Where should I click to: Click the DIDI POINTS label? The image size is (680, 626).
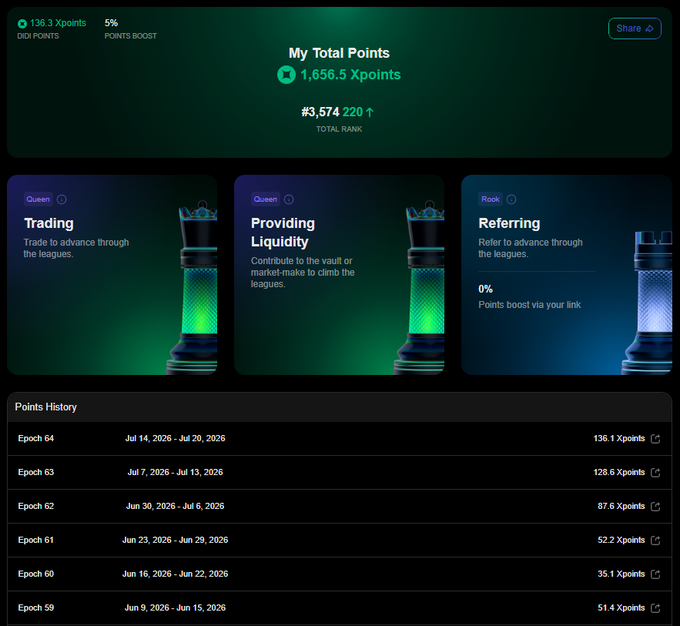click(x=38, y=36)
